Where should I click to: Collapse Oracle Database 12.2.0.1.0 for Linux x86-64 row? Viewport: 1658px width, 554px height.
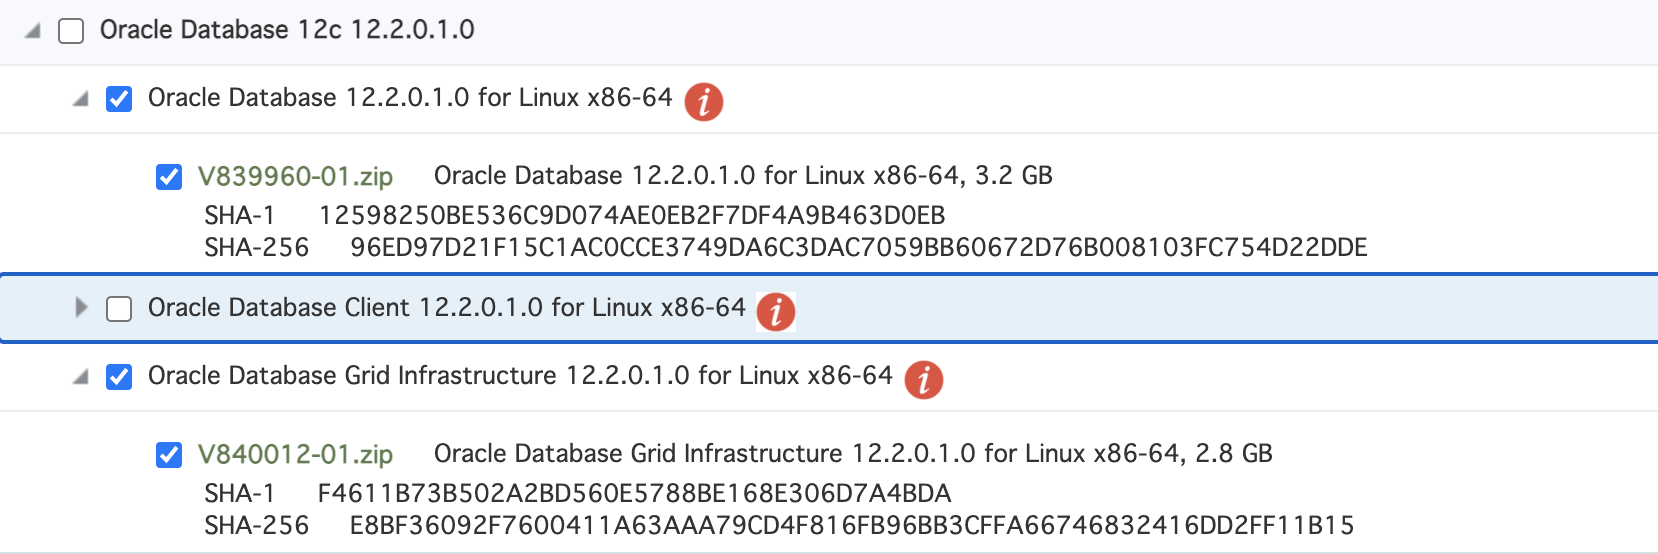tap(81, 99)
